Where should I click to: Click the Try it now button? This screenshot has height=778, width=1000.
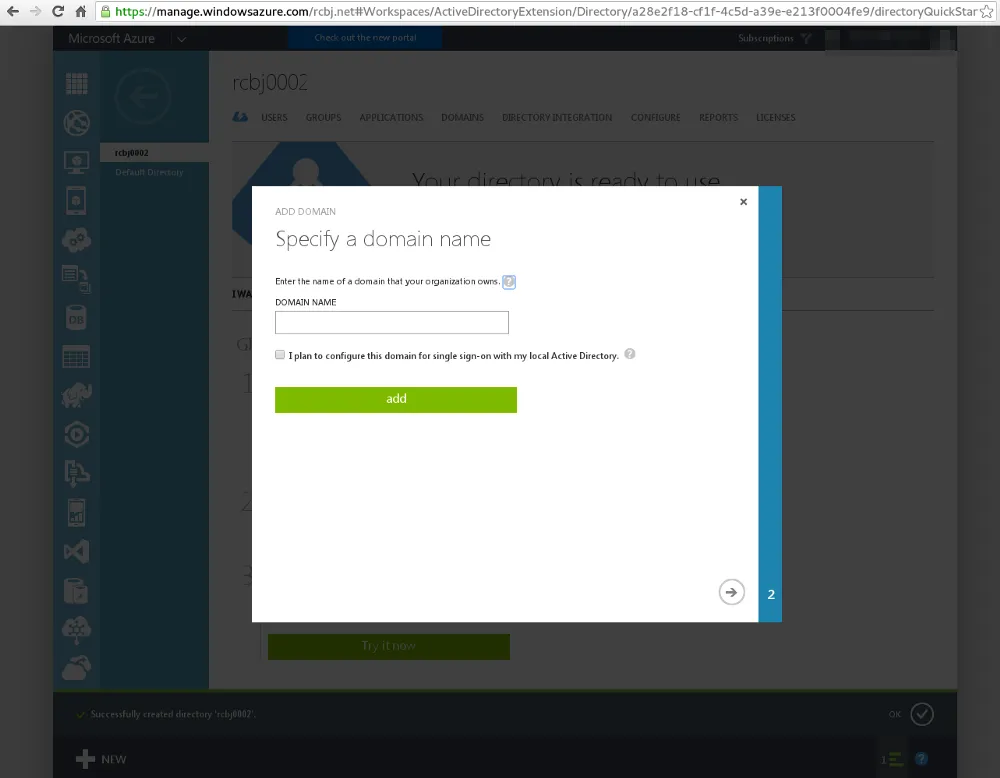(389, 646)
